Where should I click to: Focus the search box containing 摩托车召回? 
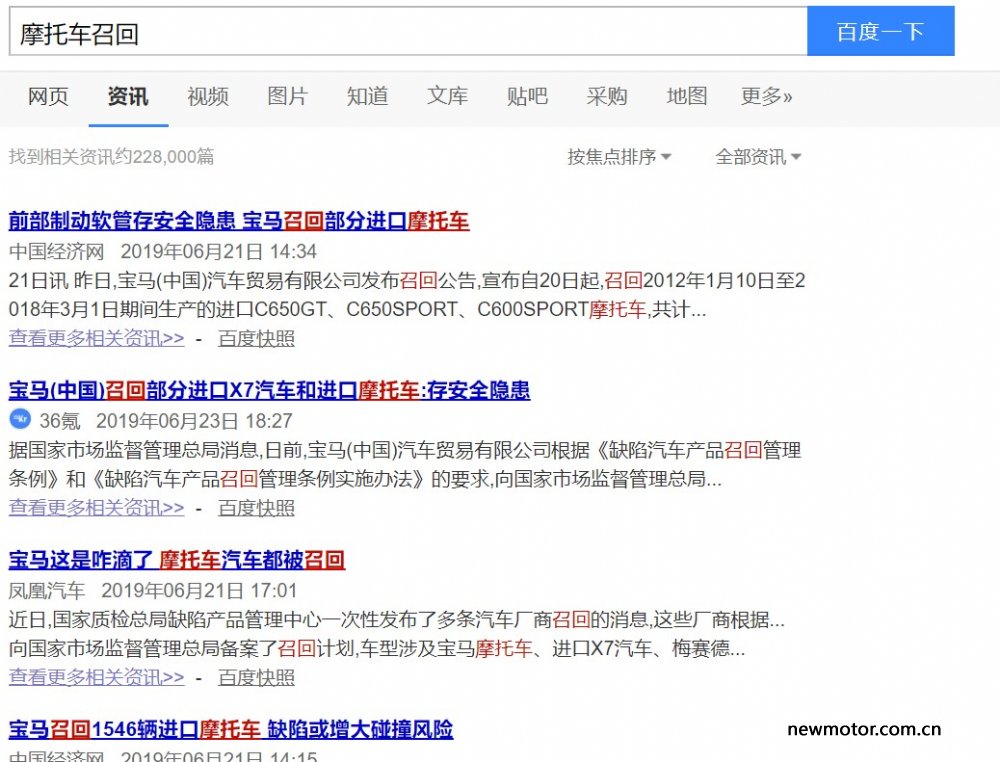(408, 32)
